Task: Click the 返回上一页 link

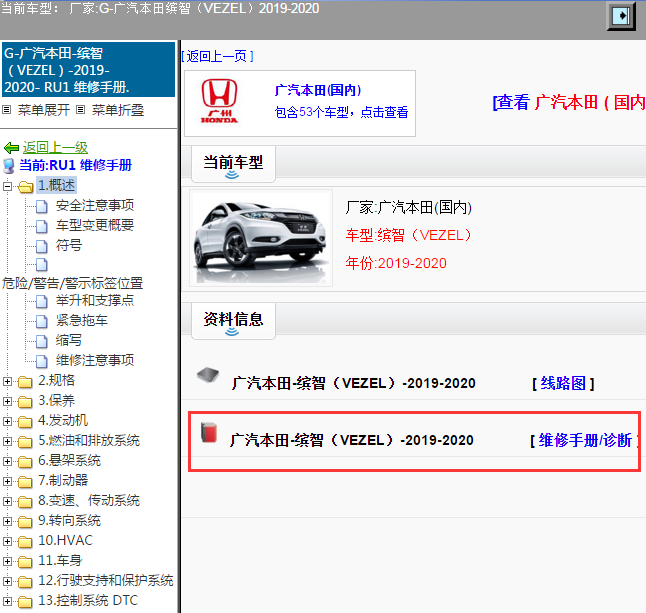Action: pyautogui.click(x=219, y=56)
